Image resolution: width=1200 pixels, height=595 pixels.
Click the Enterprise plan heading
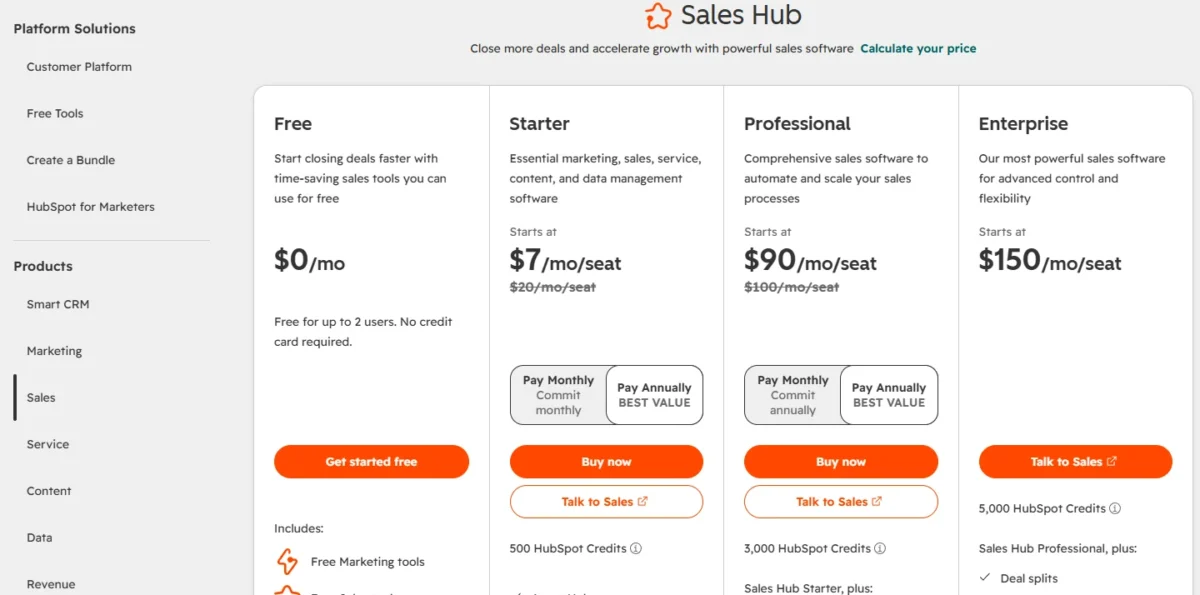coord(1023,124)
